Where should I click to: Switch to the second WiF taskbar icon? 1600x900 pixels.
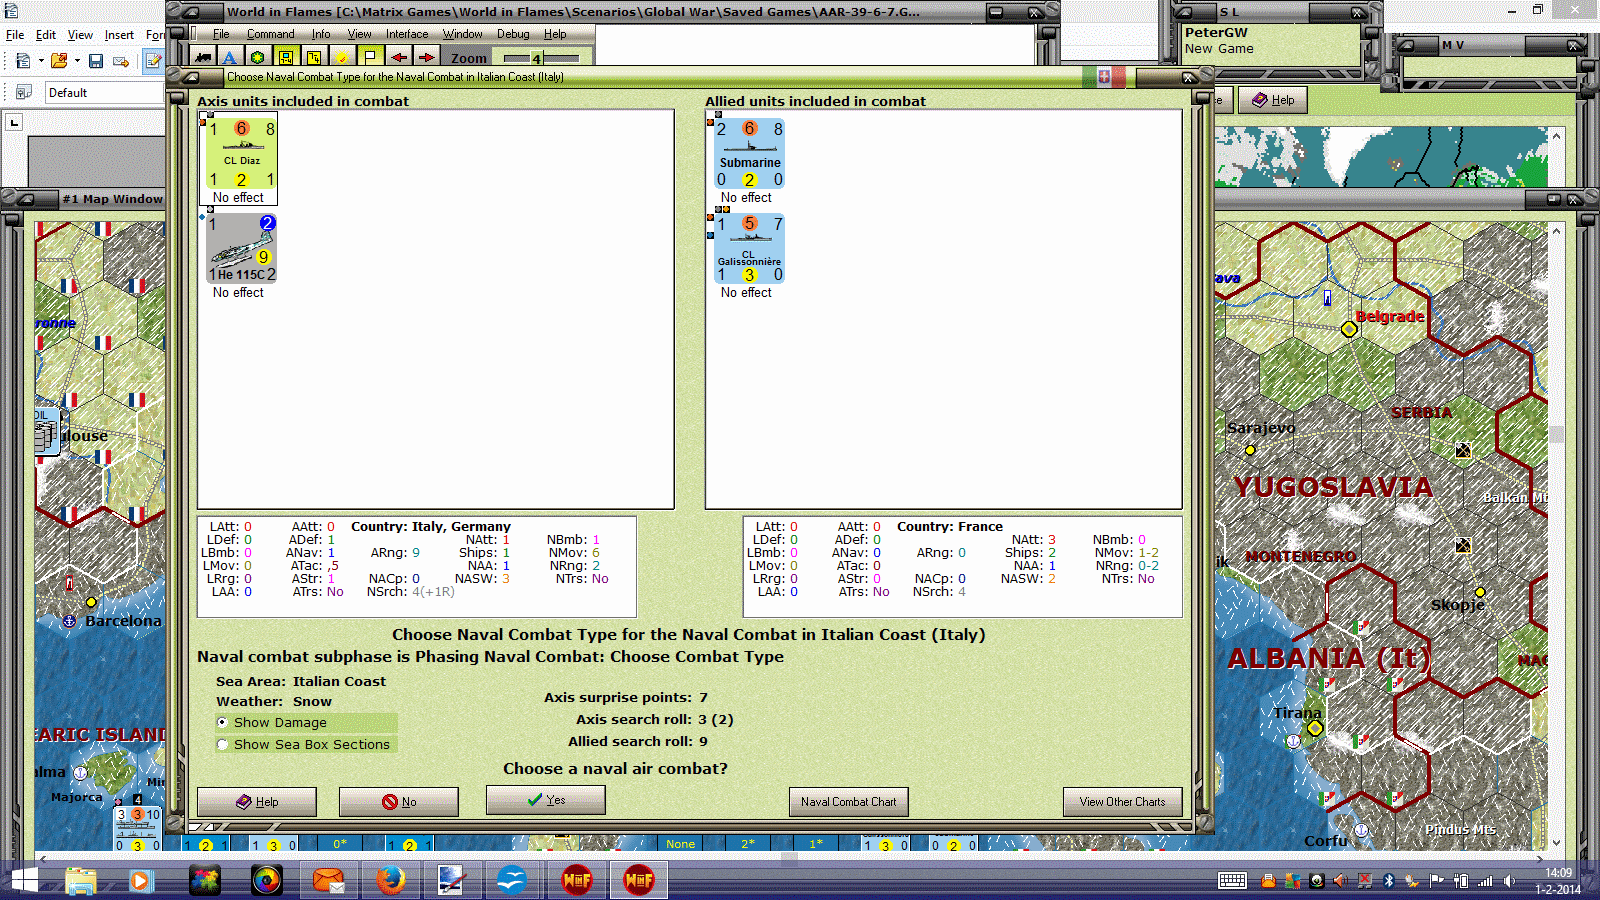[x=639, y=880]
